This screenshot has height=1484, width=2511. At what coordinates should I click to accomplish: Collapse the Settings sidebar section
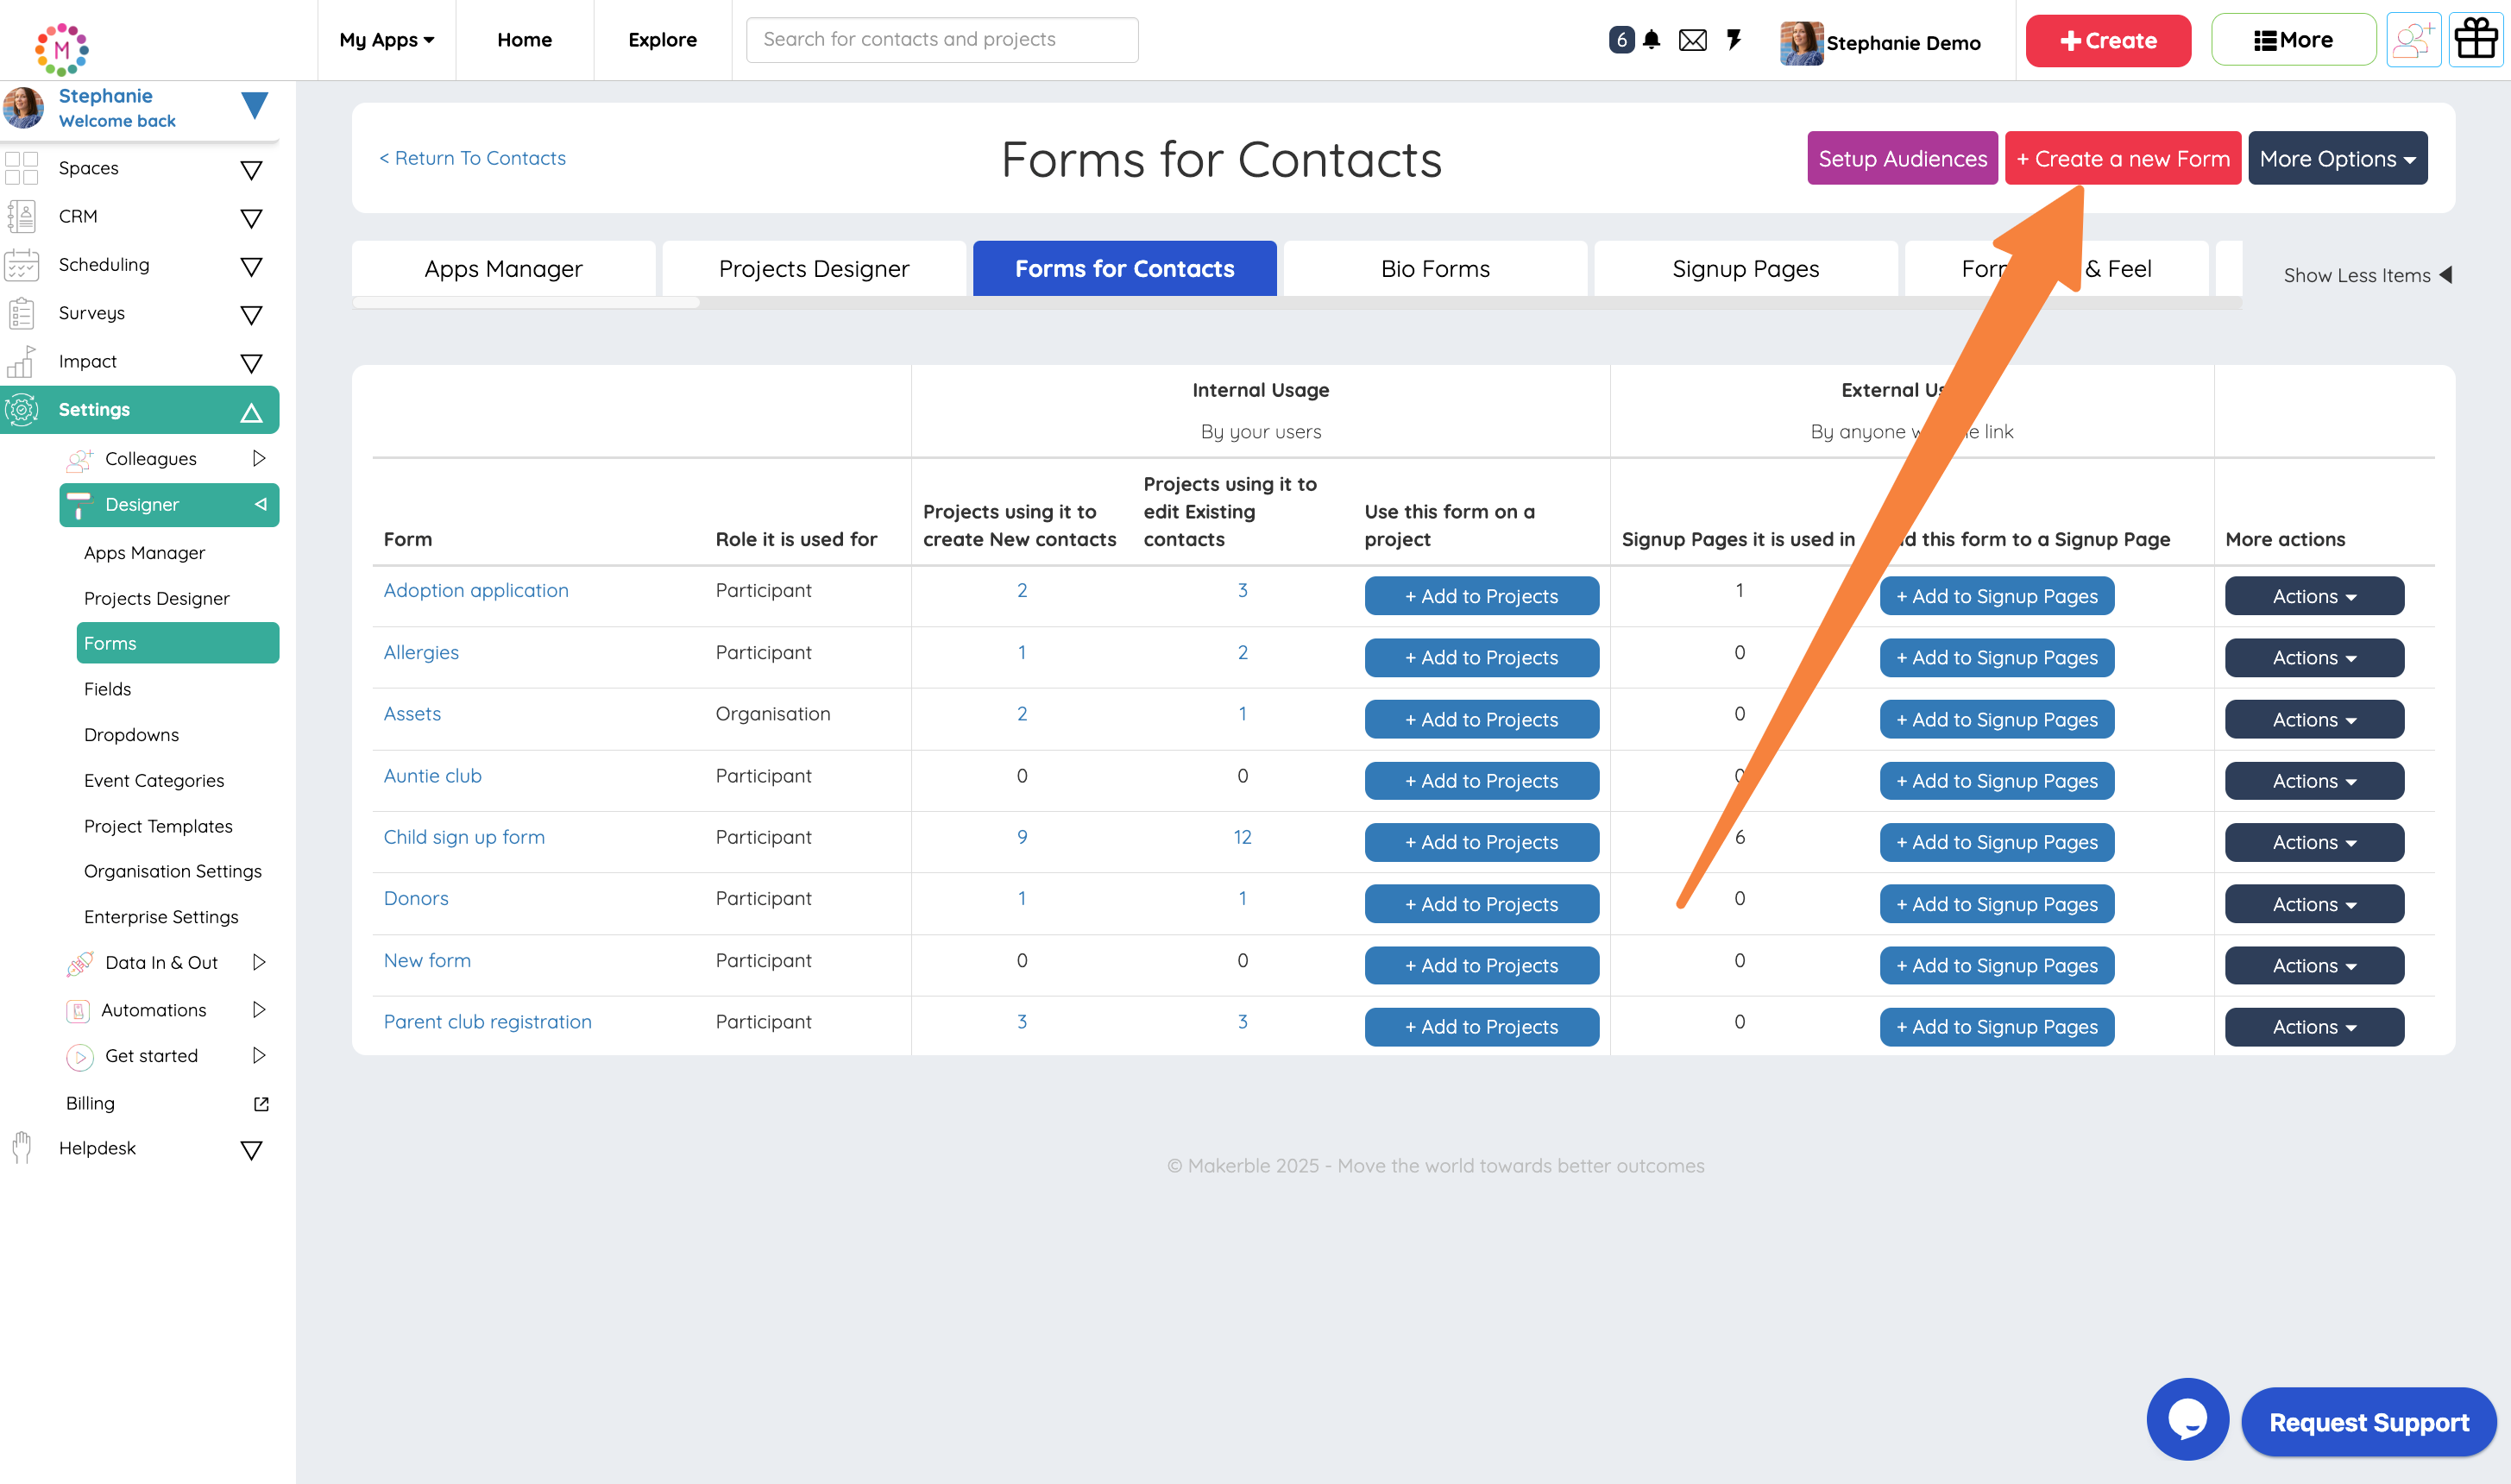click(x=251, y=411)
